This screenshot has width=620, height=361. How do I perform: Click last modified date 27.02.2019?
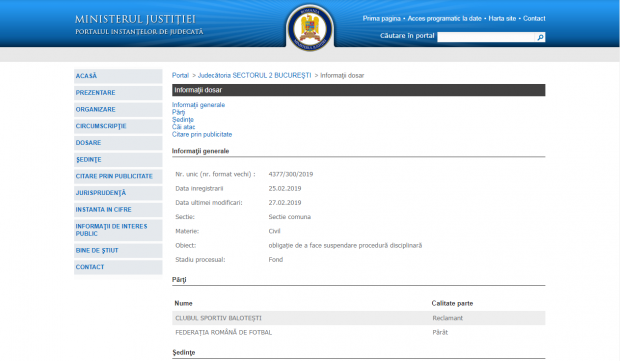[285, 202]
